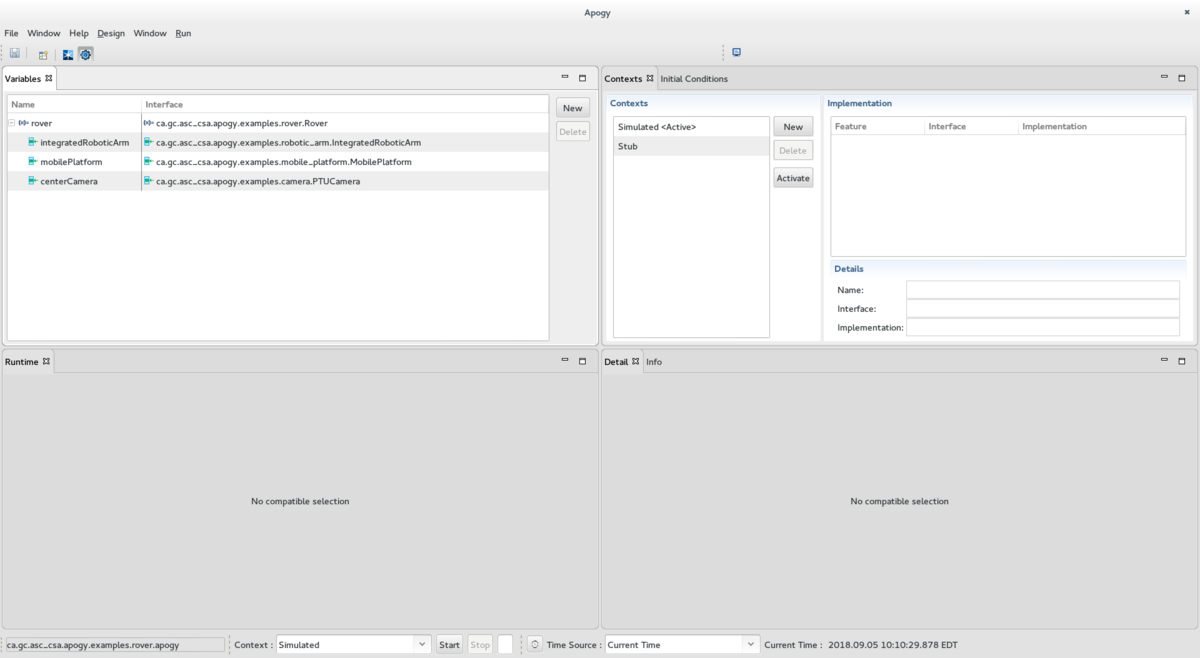Open the Window menu next to Run
The image size is (1200, 658).
click(150, 33)
